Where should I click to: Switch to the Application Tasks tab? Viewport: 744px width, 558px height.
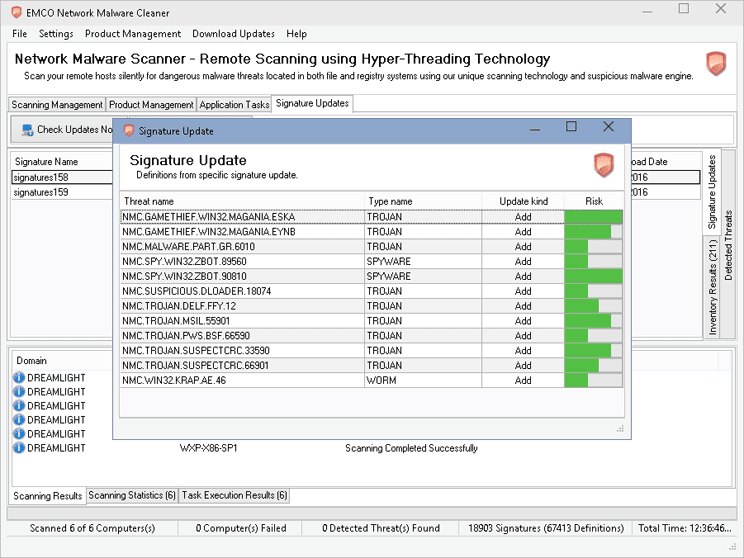pyautogui.click(x=234, y=104)
